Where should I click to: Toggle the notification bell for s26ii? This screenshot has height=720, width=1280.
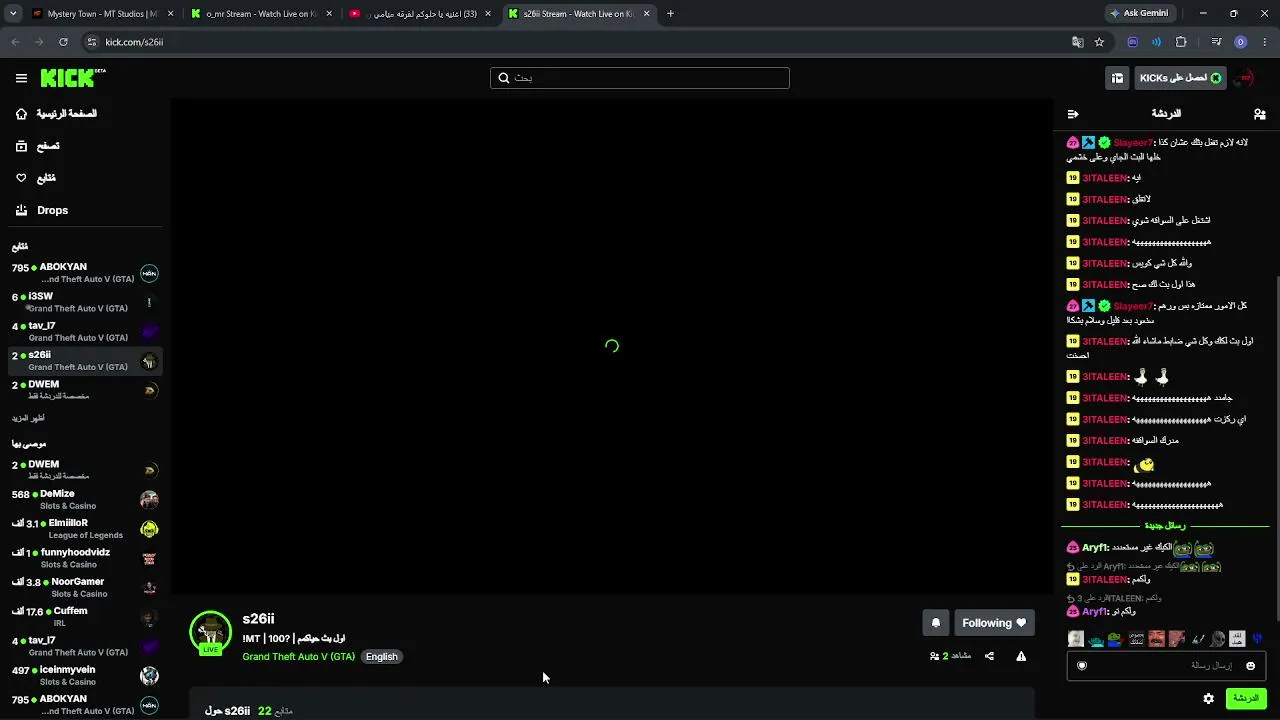936,623
